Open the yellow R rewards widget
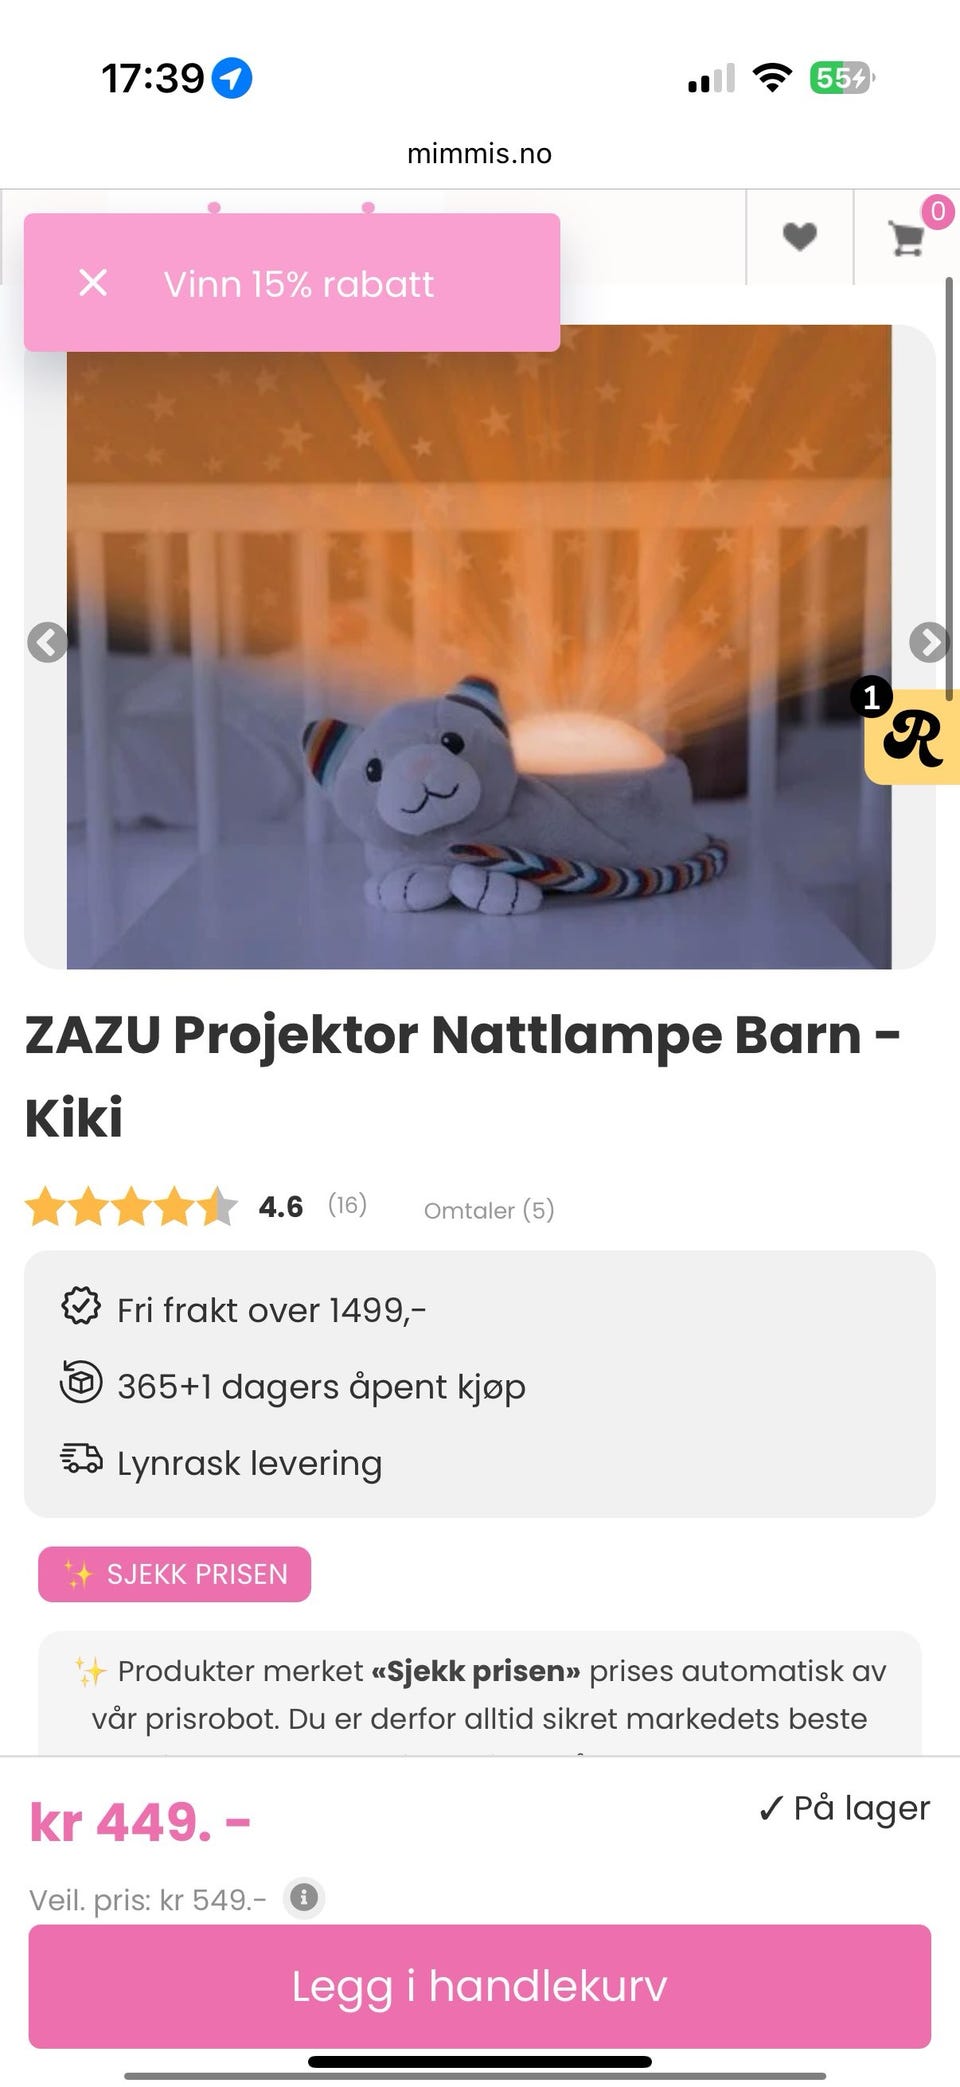This screenshot has height=2087, width=960. coord(912,737)
